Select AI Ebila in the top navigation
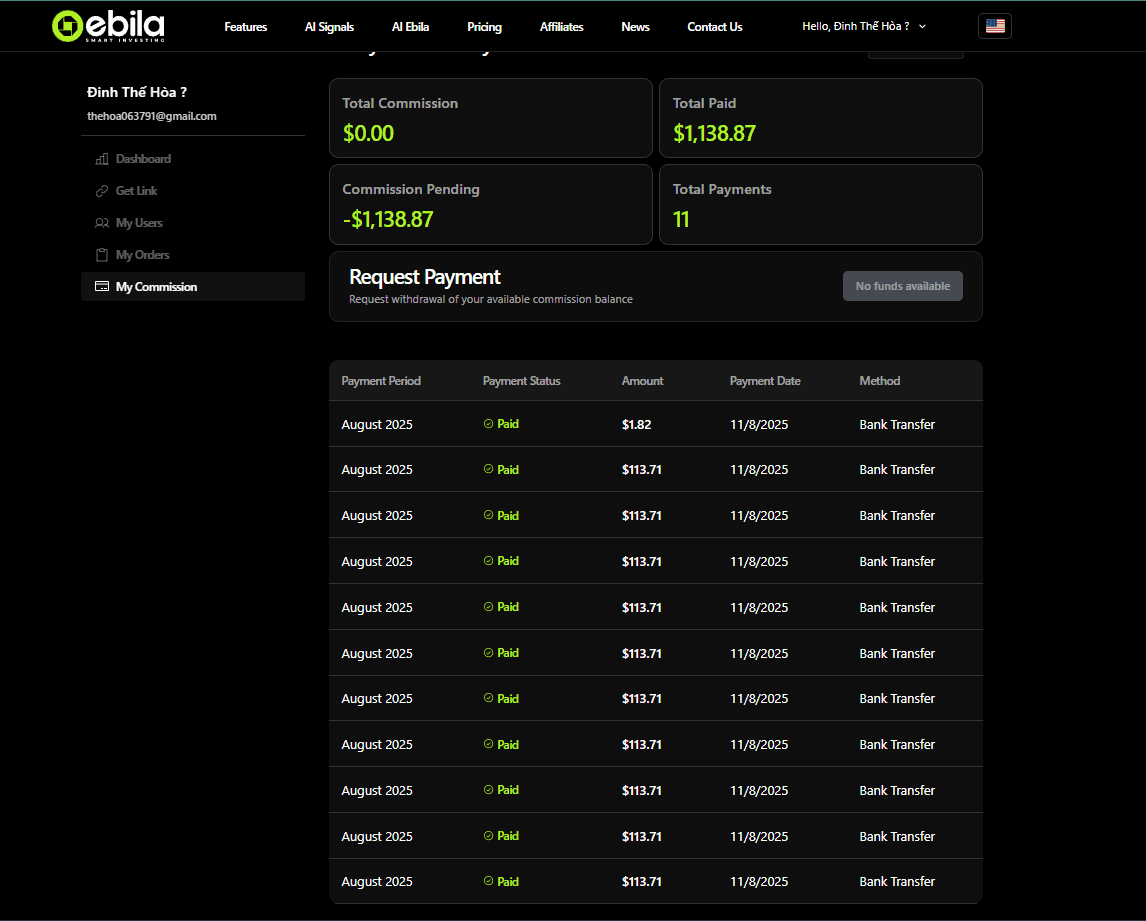 coord(410,27)
